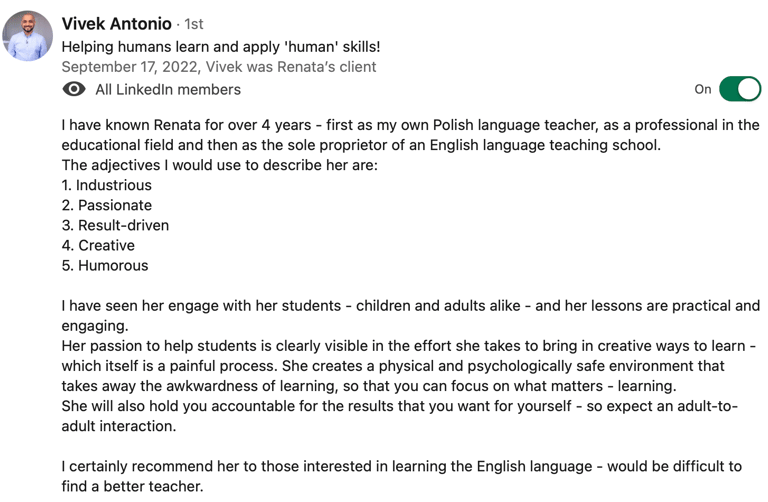Click the '2. Passionate' list item
The height and width of the screenshot is (502, 768).
107,205
